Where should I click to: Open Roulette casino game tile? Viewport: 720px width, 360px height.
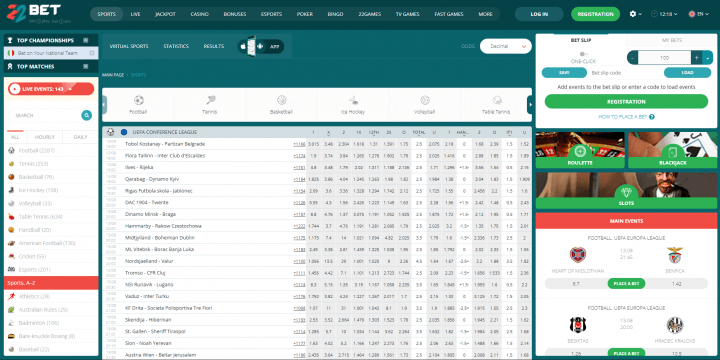tap(580, 150)
